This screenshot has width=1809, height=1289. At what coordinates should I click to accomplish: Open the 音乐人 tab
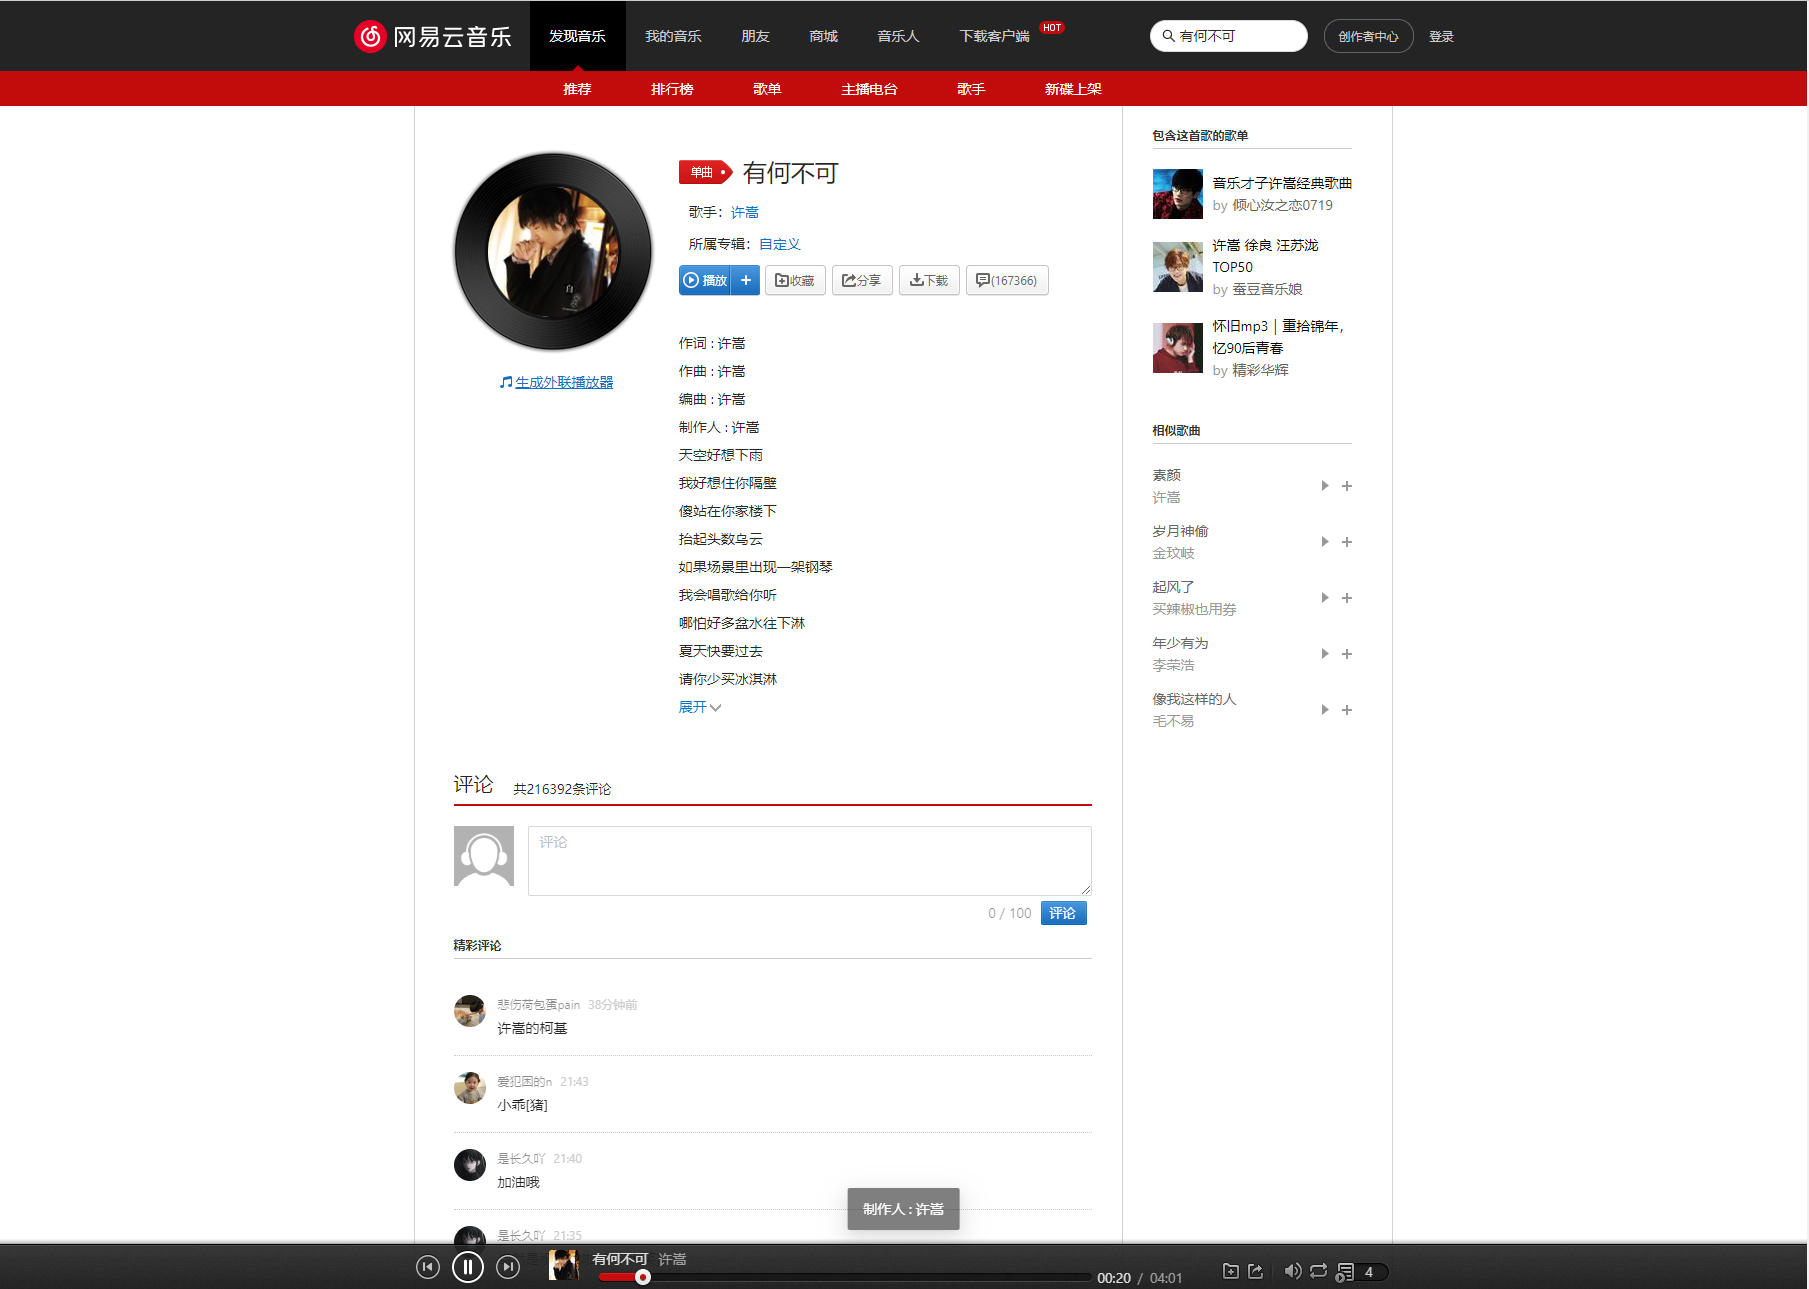[x=898, y=36]
